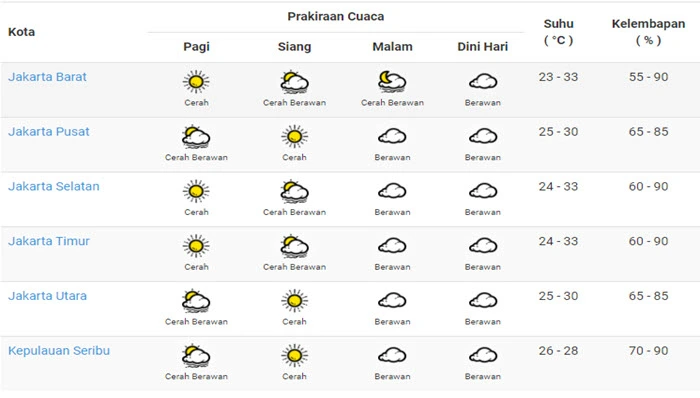The height and width of the screenshot is (398, 700).
Task: Click the Pagi column header
Action: (196, 47)
